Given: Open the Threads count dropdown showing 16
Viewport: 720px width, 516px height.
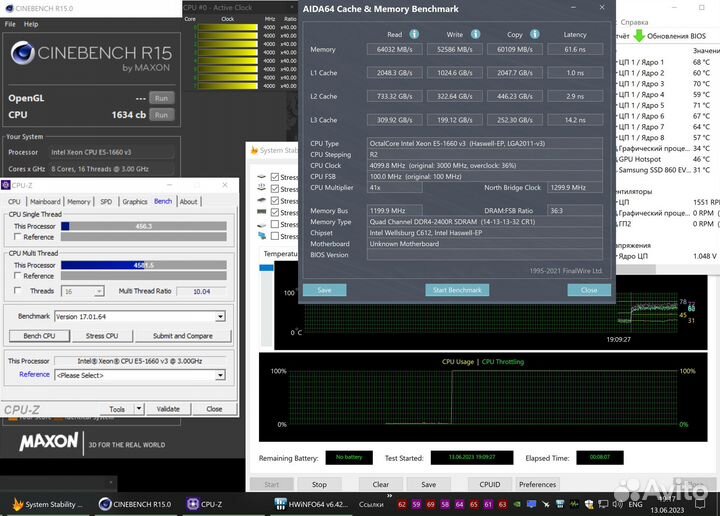Looking at the screenshot, I should (99, 291).
